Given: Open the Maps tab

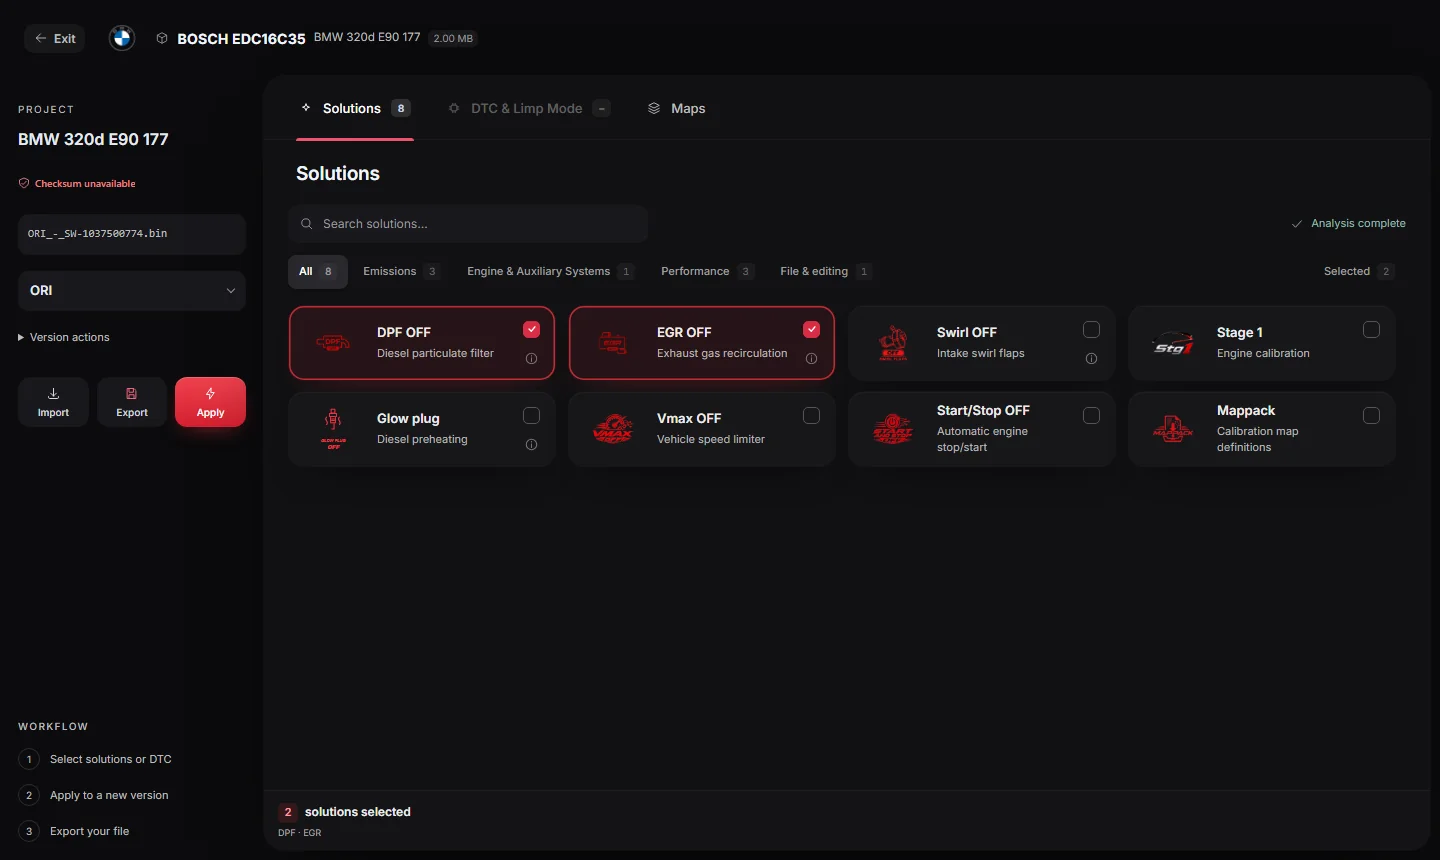Looking at the screenshot, I should (x=676, y=108).
